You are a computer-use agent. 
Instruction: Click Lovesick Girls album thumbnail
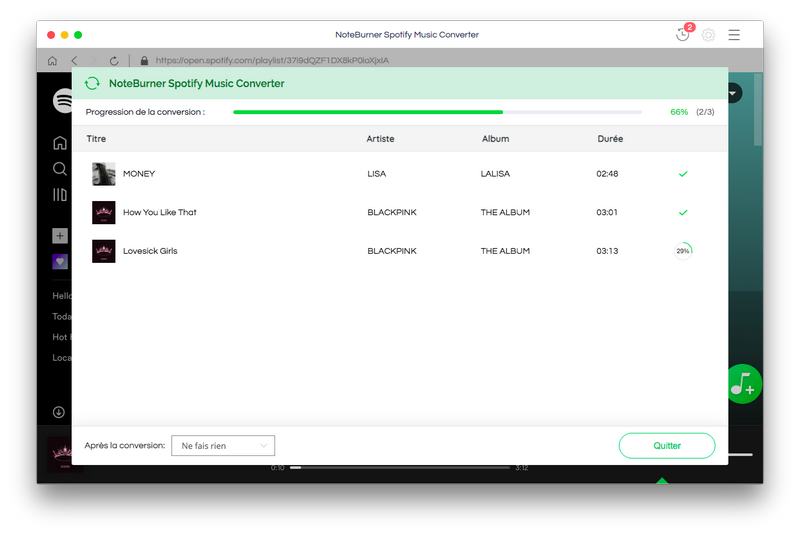(104, 251)
